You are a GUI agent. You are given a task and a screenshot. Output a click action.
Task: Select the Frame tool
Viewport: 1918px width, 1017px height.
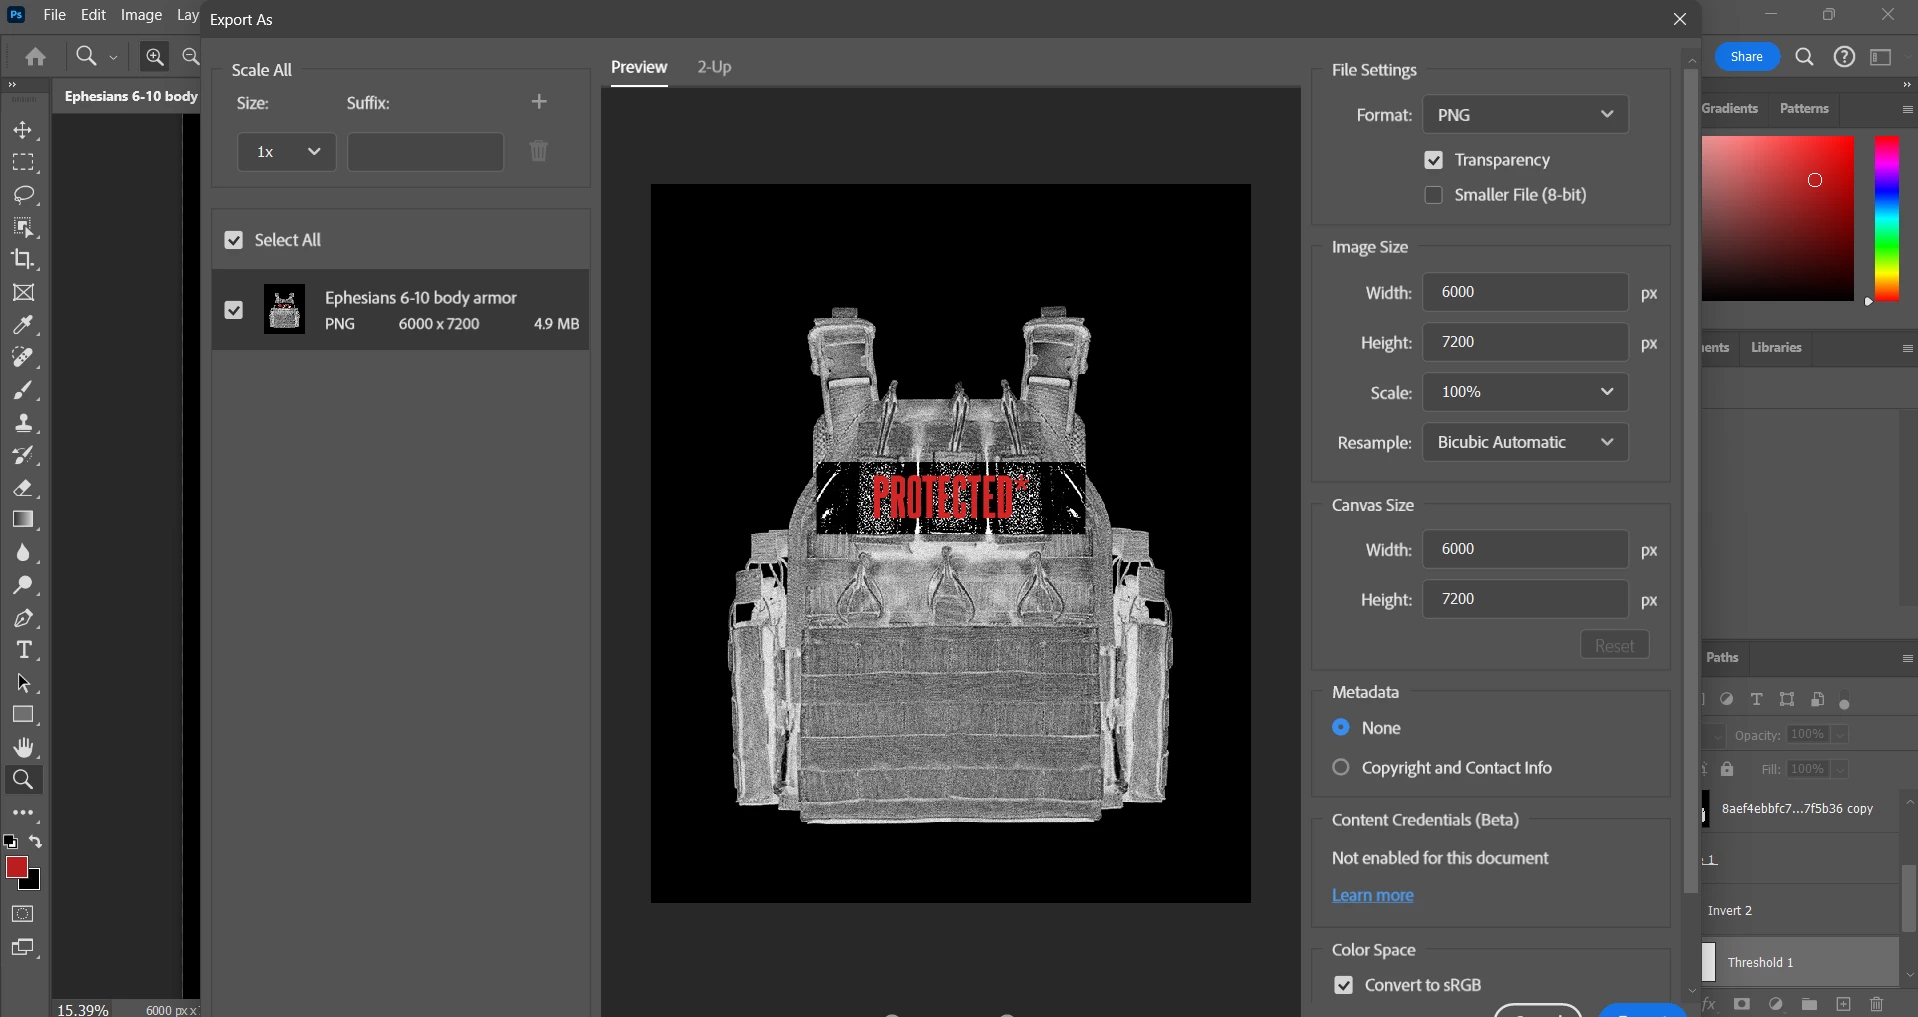click(x=23, y=293)
